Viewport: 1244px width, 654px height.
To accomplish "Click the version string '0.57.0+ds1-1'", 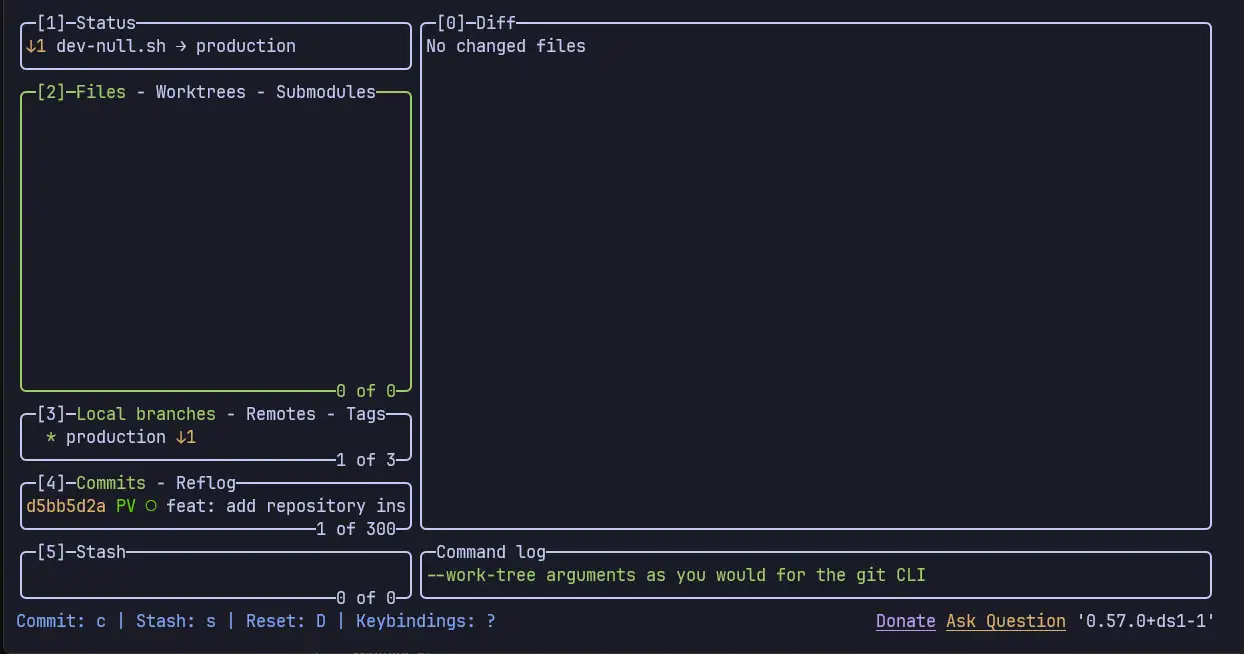I will [x=1146, y=621].
